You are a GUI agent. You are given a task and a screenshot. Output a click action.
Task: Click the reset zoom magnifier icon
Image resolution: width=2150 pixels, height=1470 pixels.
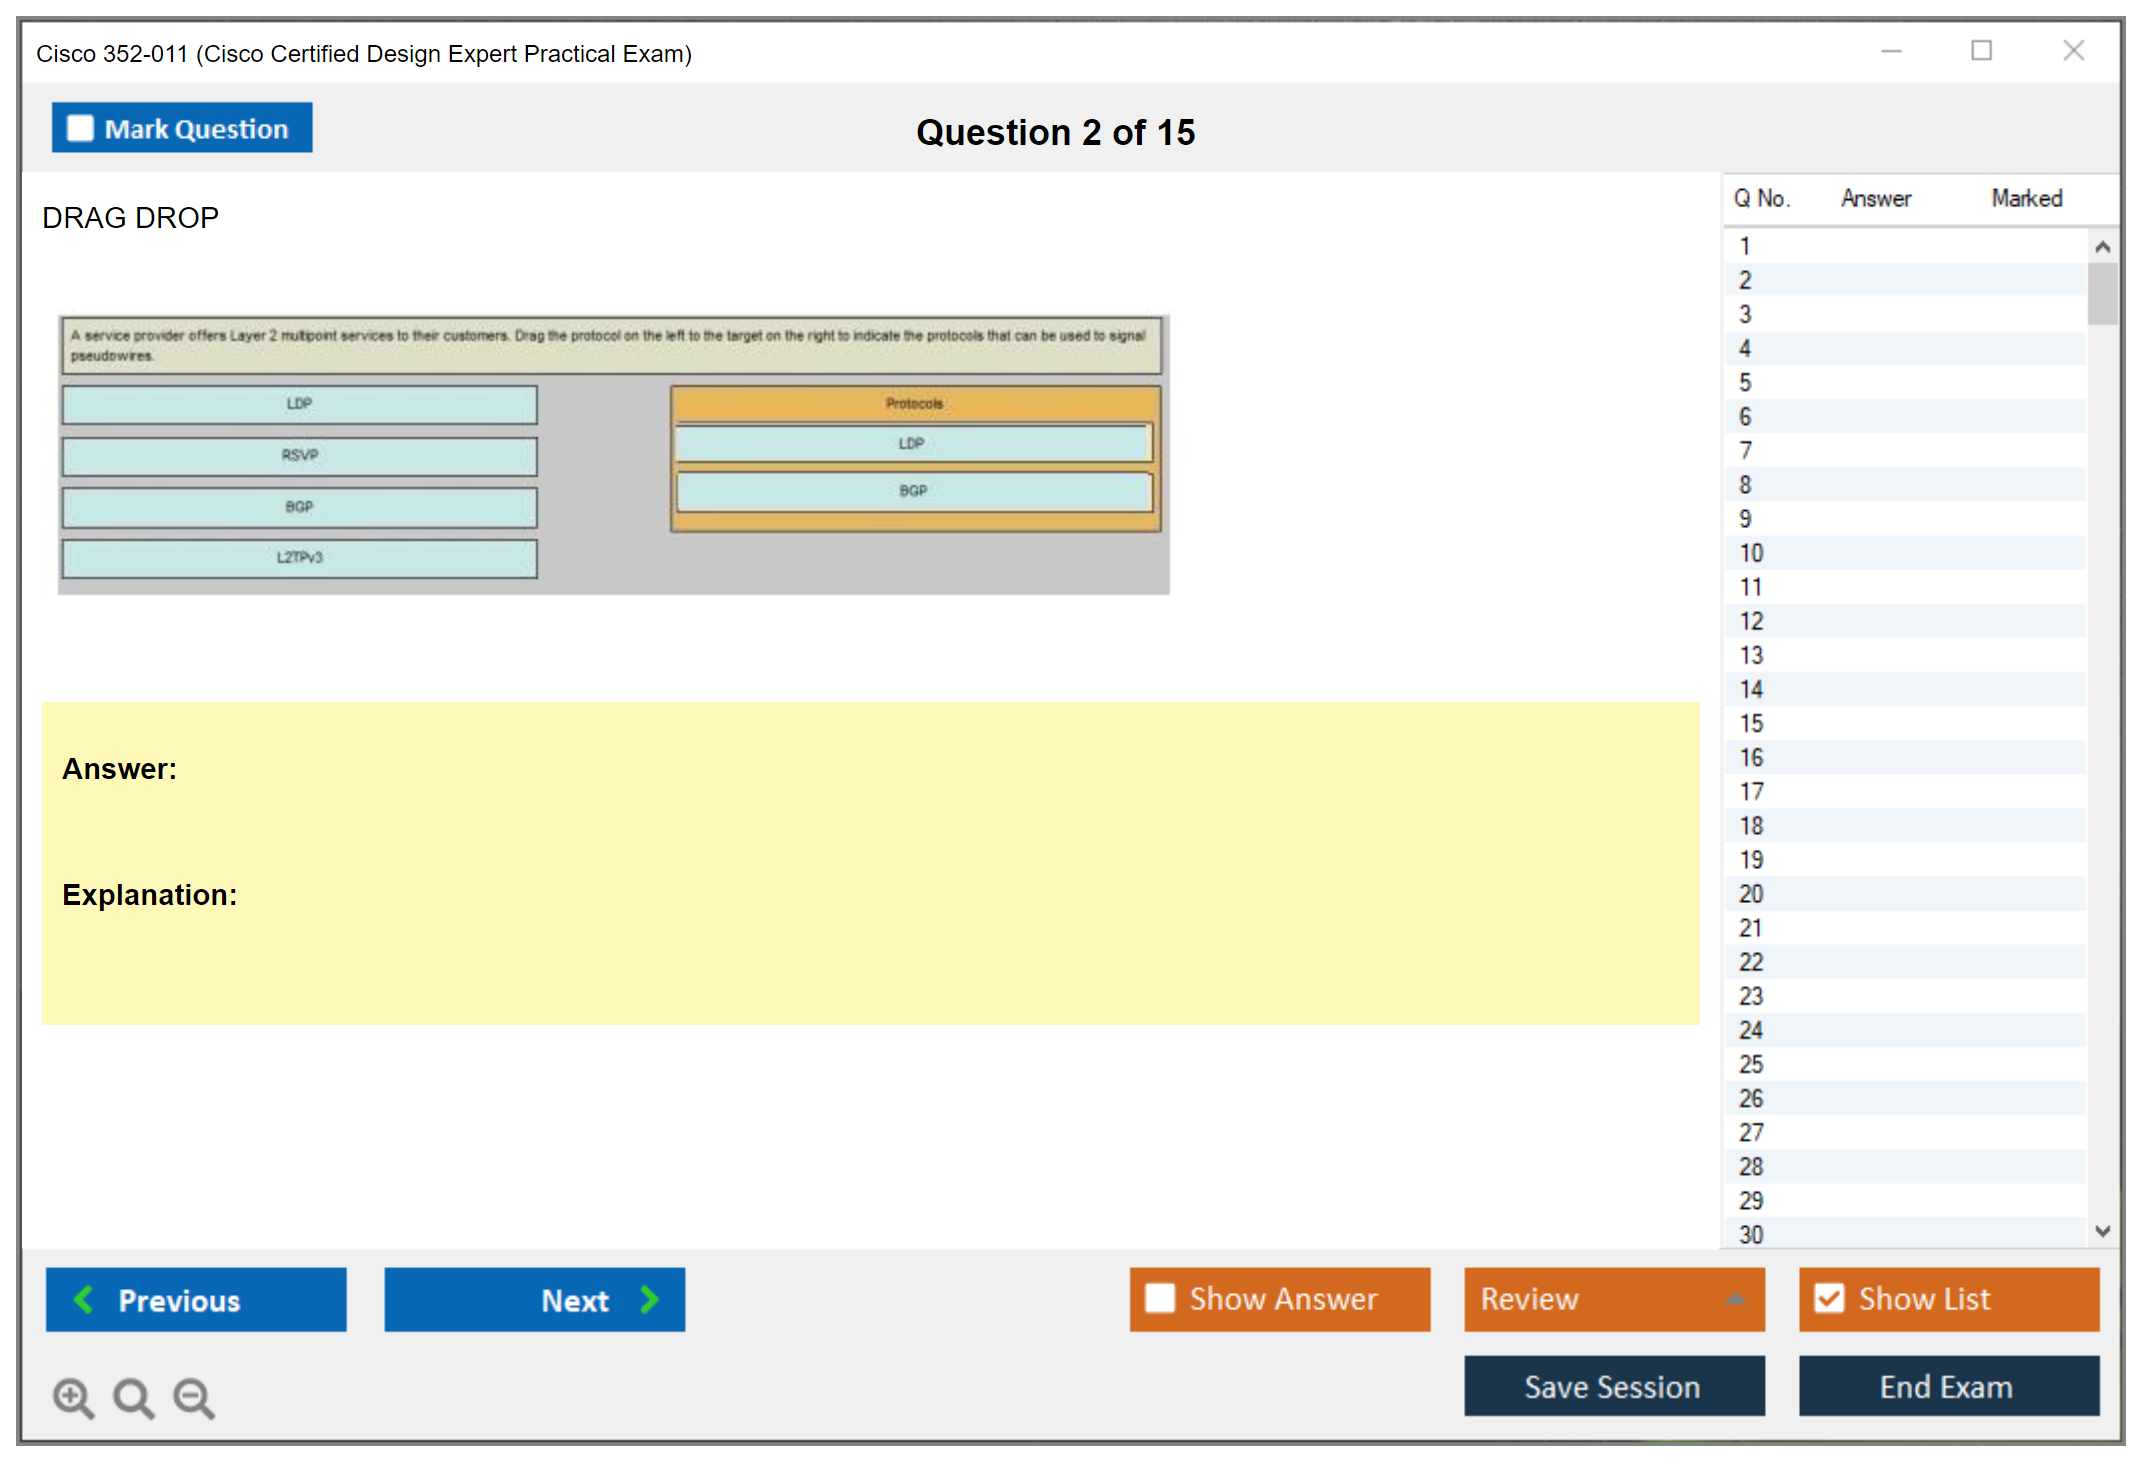click(133, 1397)
